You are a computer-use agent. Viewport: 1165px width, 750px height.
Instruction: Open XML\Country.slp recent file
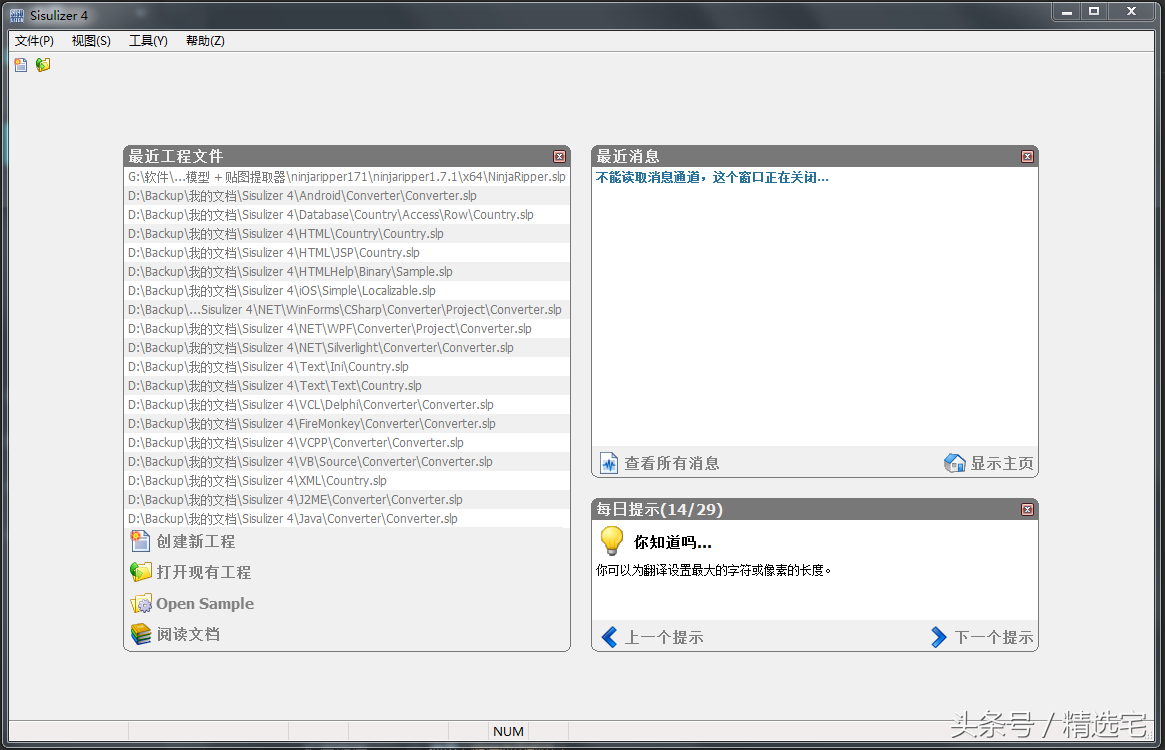347,481
